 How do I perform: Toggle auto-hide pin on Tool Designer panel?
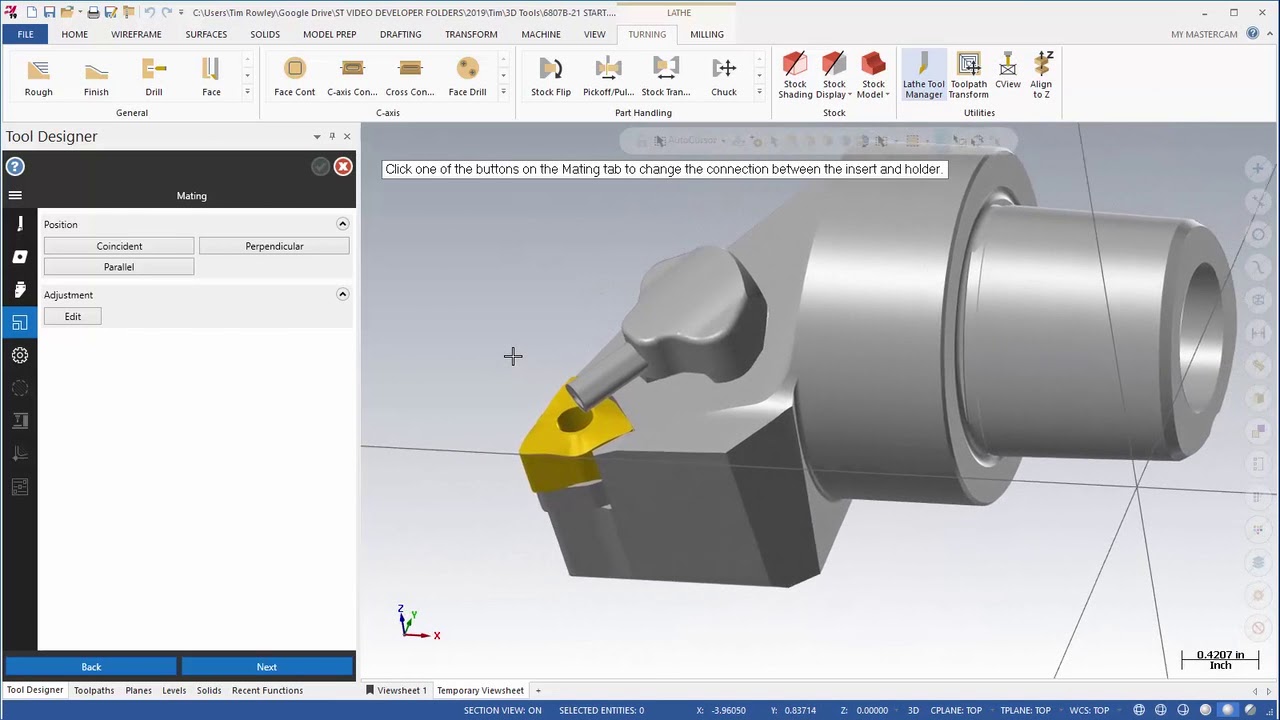click(332, 136)
